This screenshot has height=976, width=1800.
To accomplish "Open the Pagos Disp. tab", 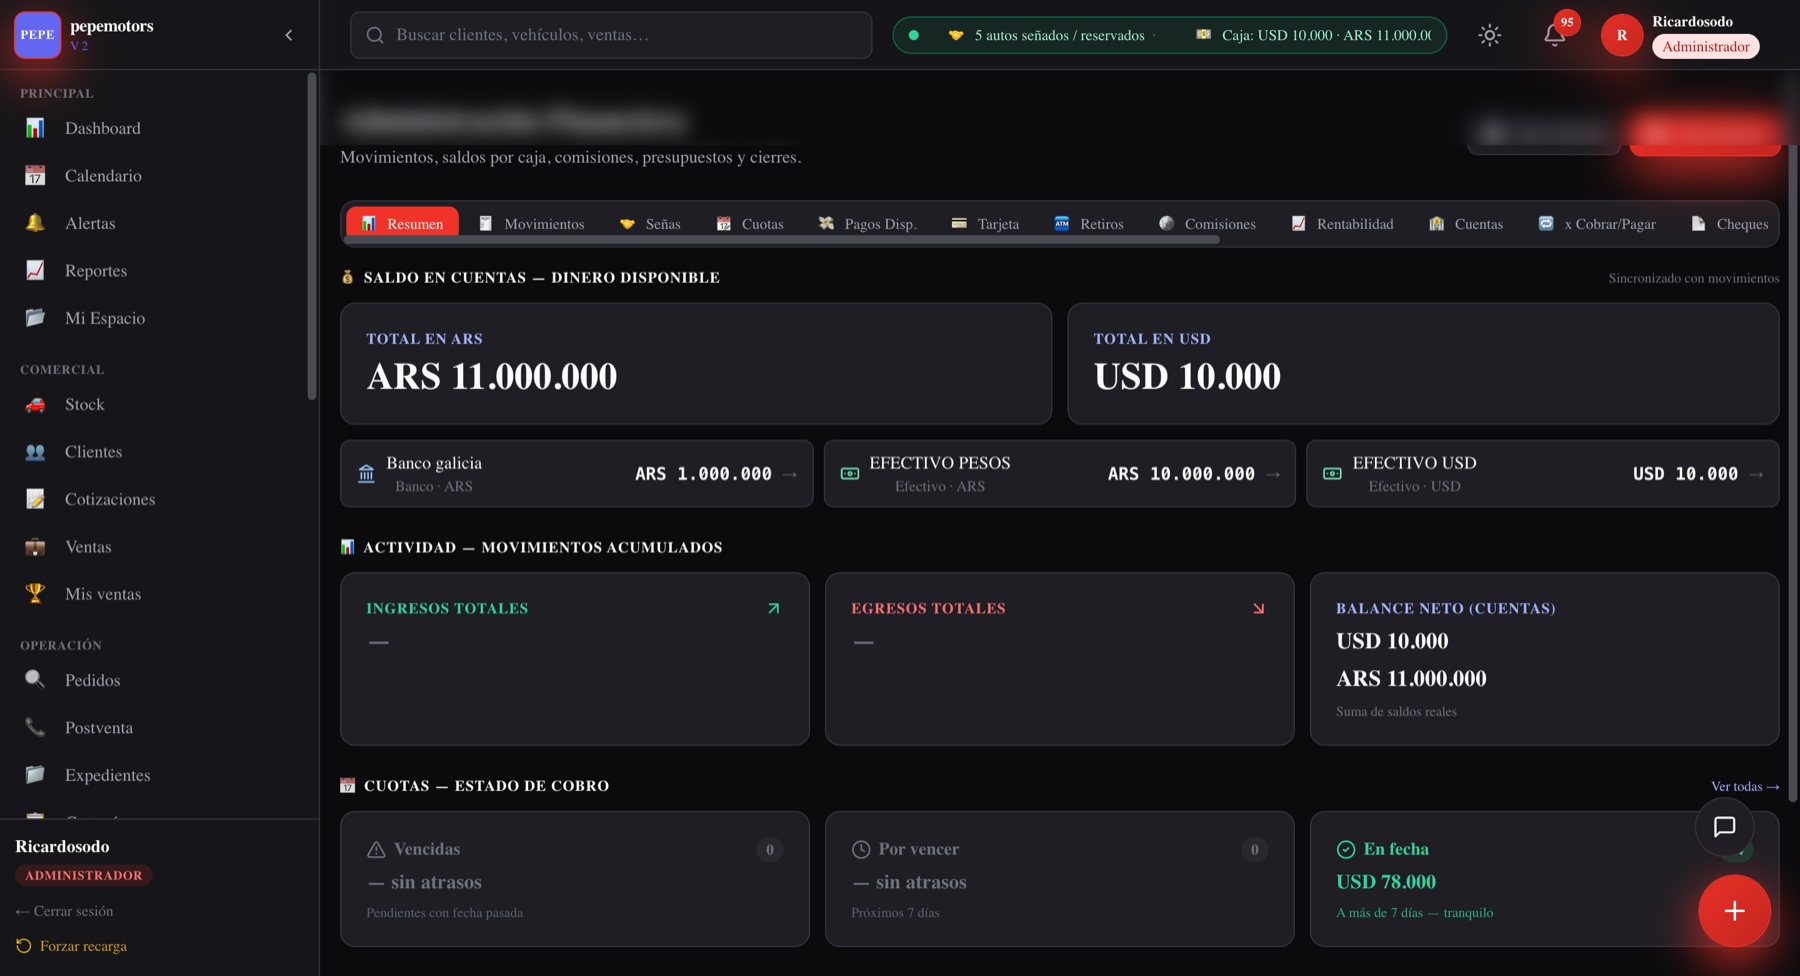I will click(867, 224).
